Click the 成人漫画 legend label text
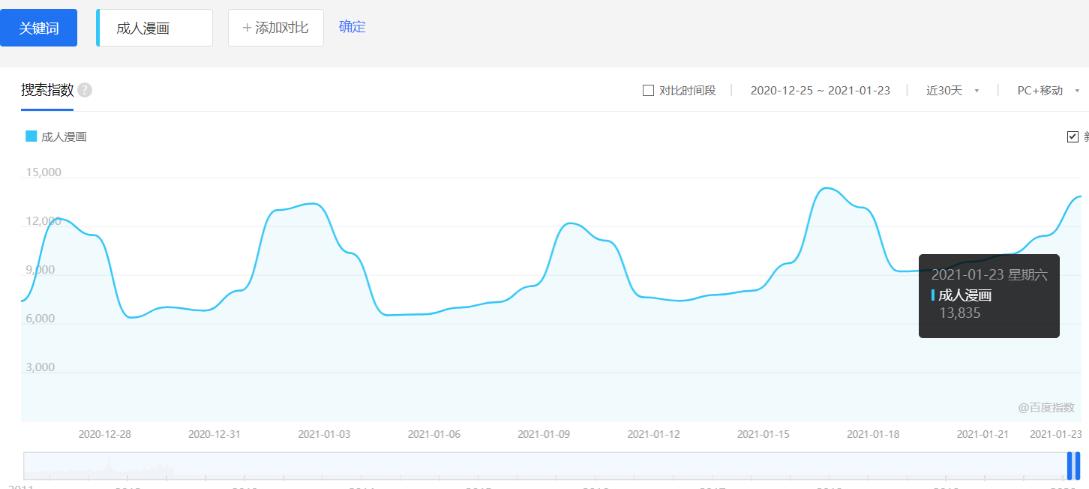 click(x=64, y=137)
